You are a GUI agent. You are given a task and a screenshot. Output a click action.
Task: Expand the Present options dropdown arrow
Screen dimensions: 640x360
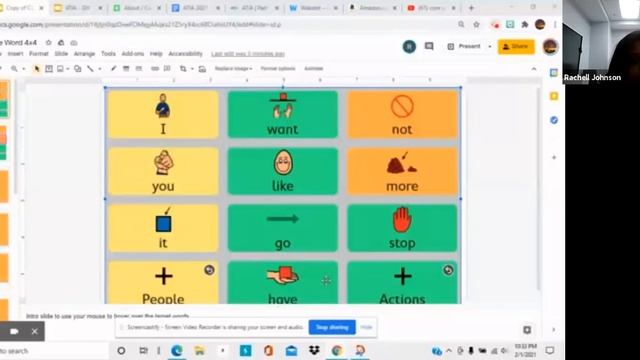(490, 47)
